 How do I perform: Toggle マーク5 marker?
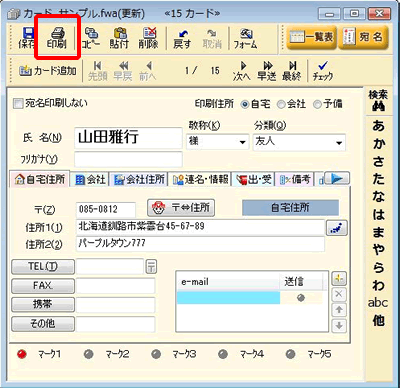tap(291, 354)
